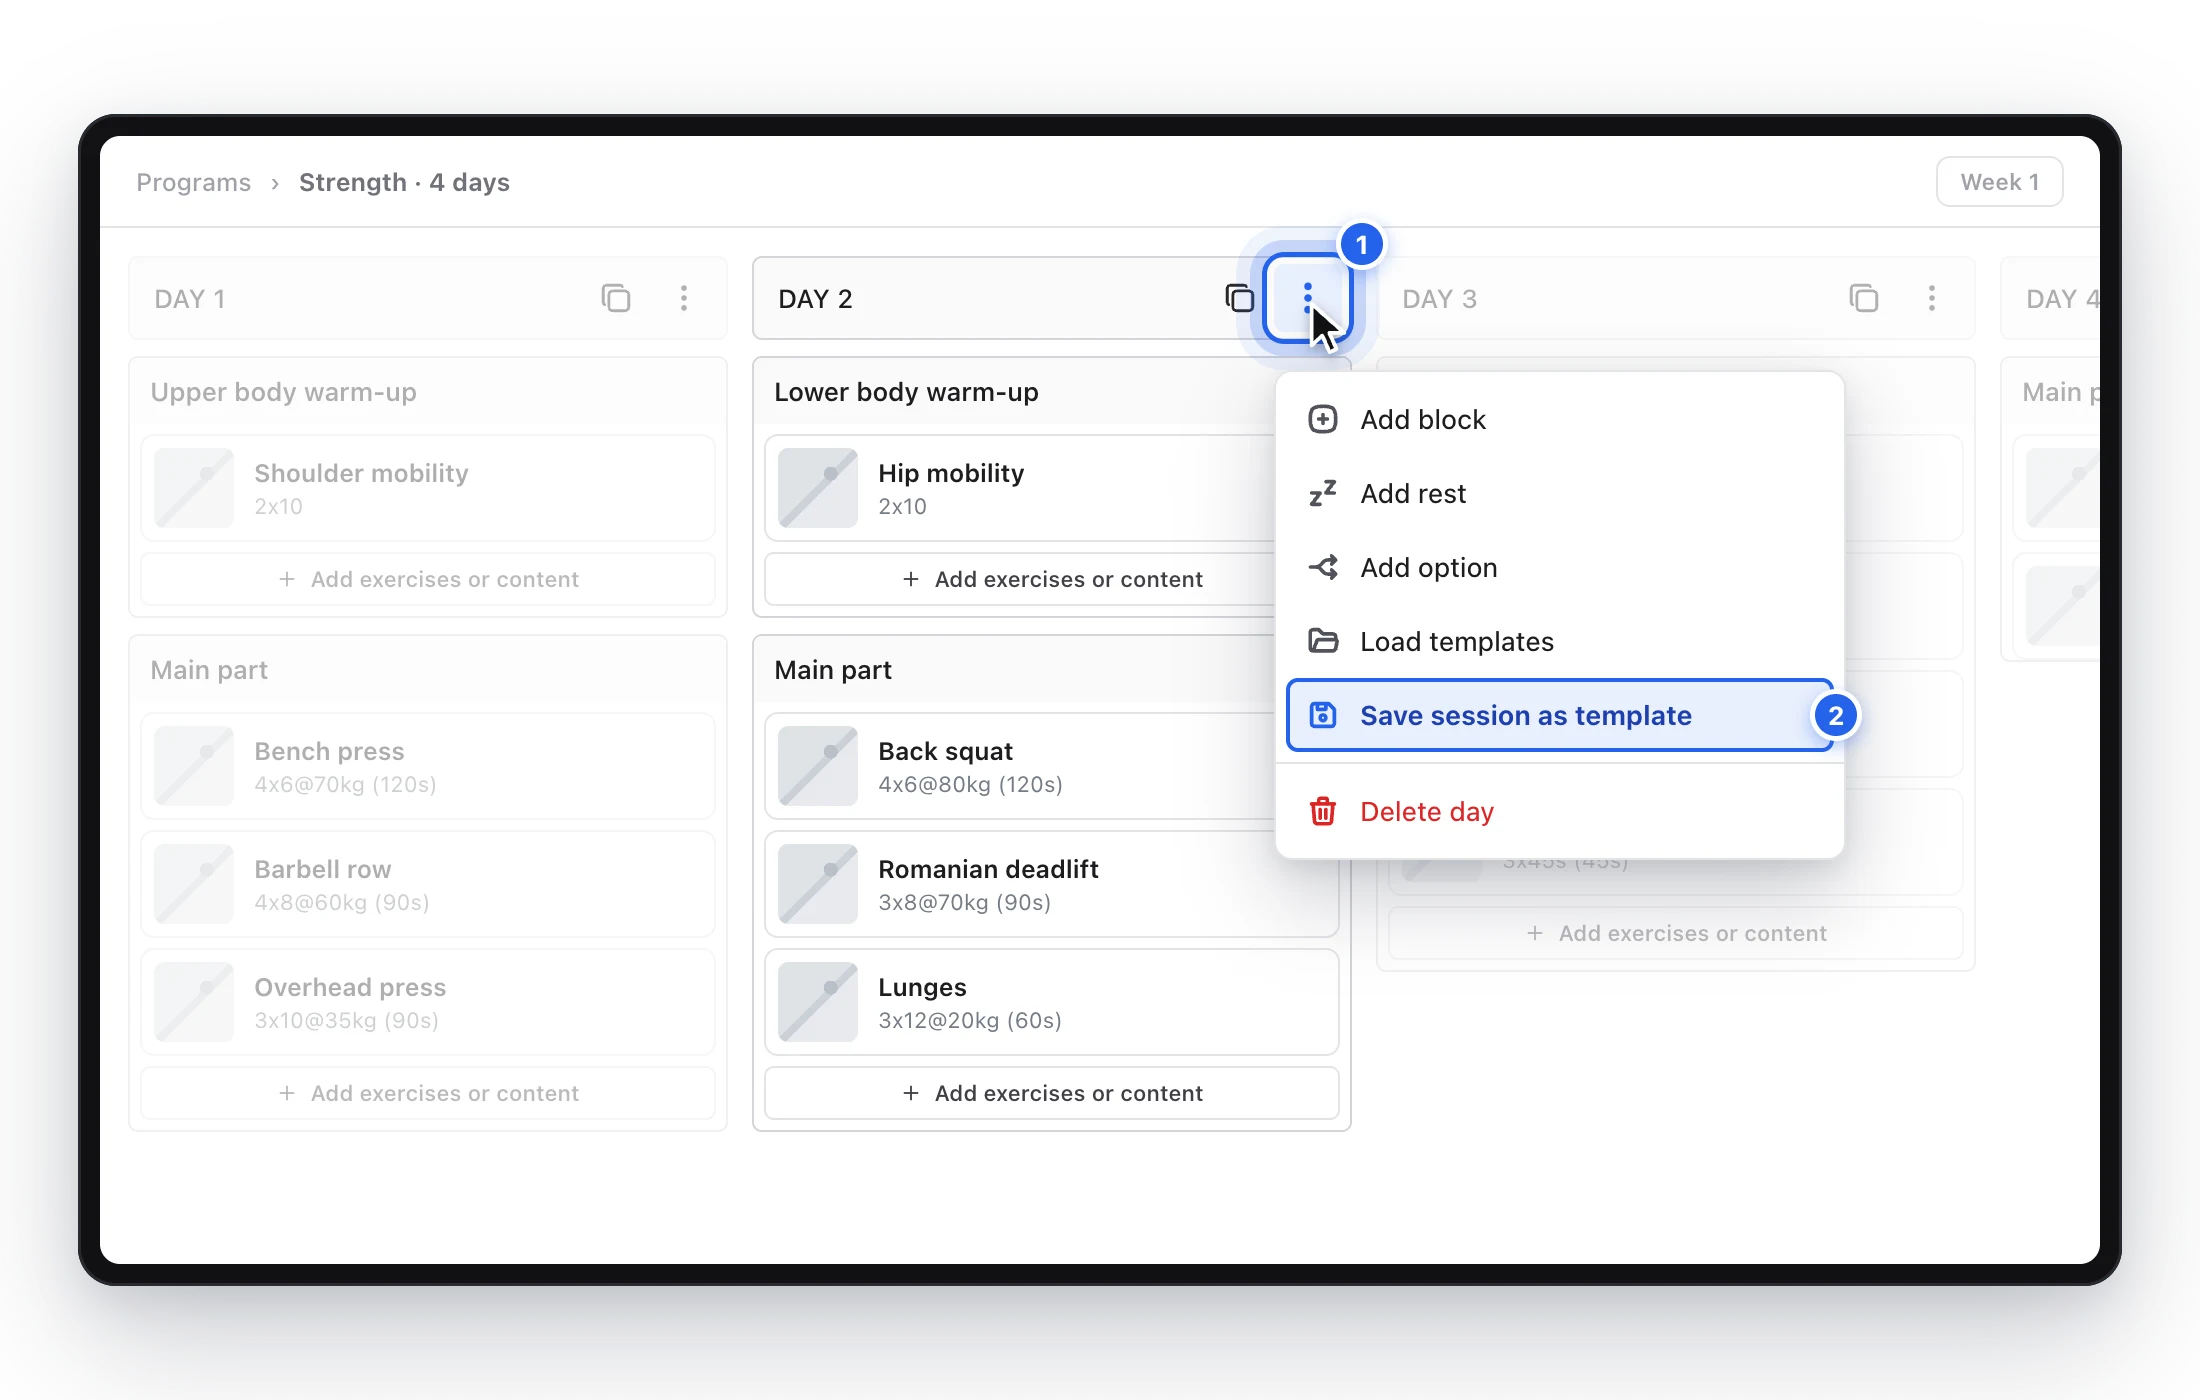This screenshot has height=1400, width=2200.
Task: Click the Barbell row thumbnail
Action: point(194,884)
